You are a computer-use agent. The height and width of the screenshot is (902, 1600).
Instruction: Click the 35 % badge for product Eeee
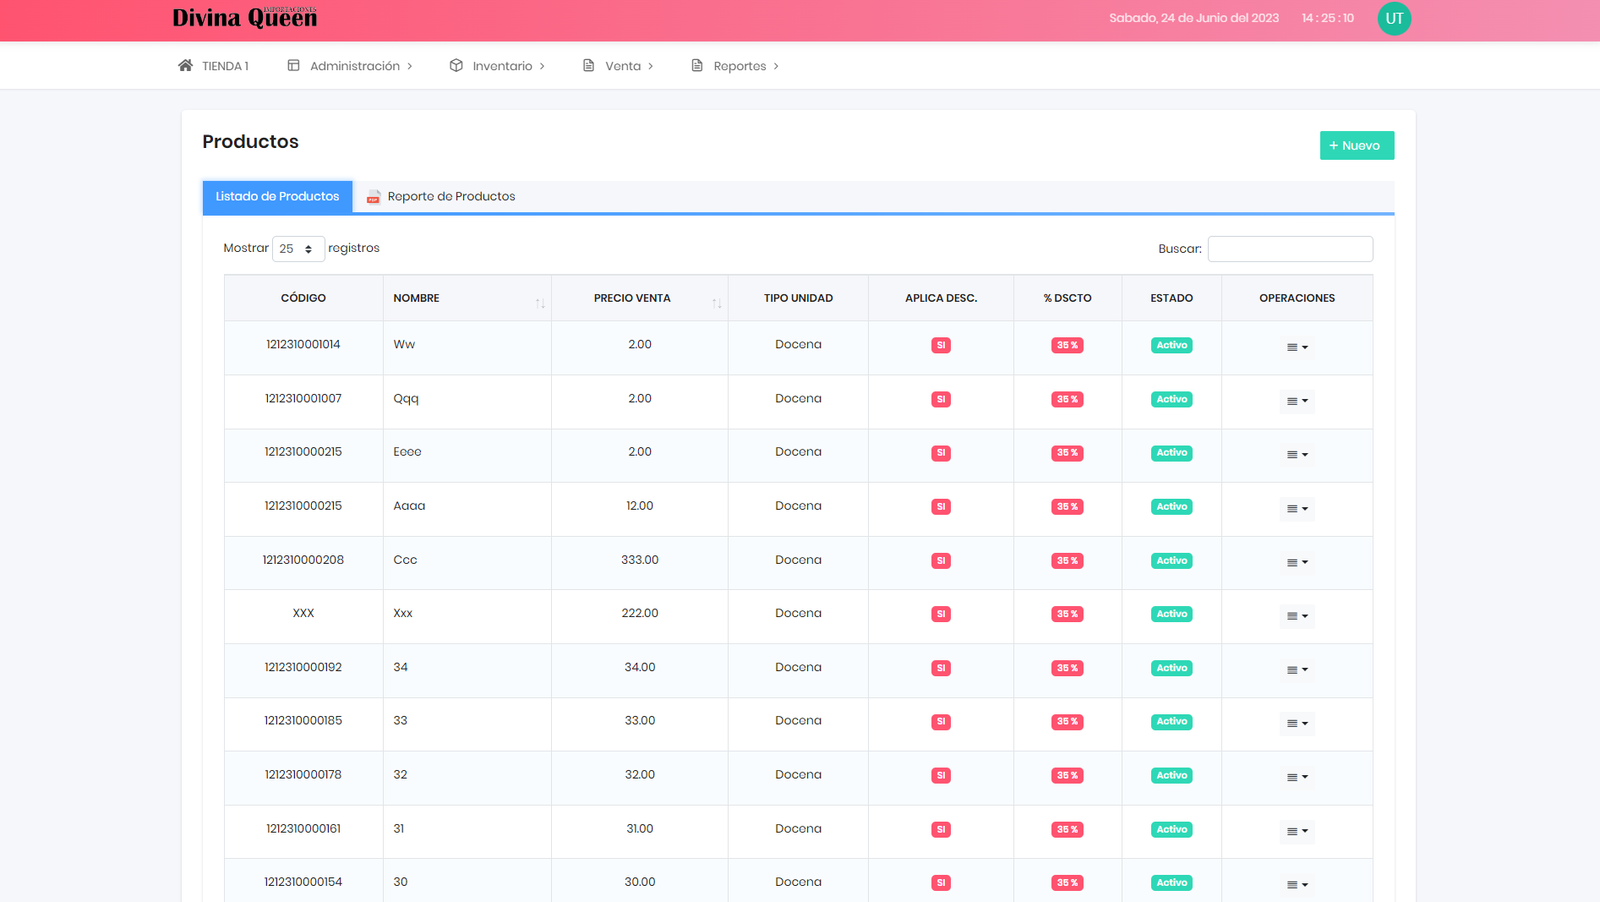(1067, 453)
